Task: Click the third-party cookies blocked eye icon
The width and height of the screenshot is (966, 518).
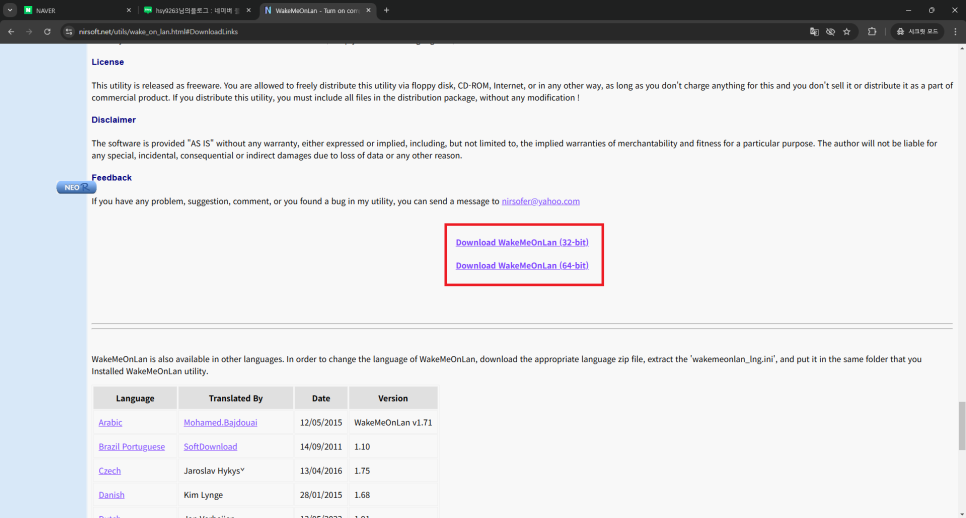Action: coord(830,31)
